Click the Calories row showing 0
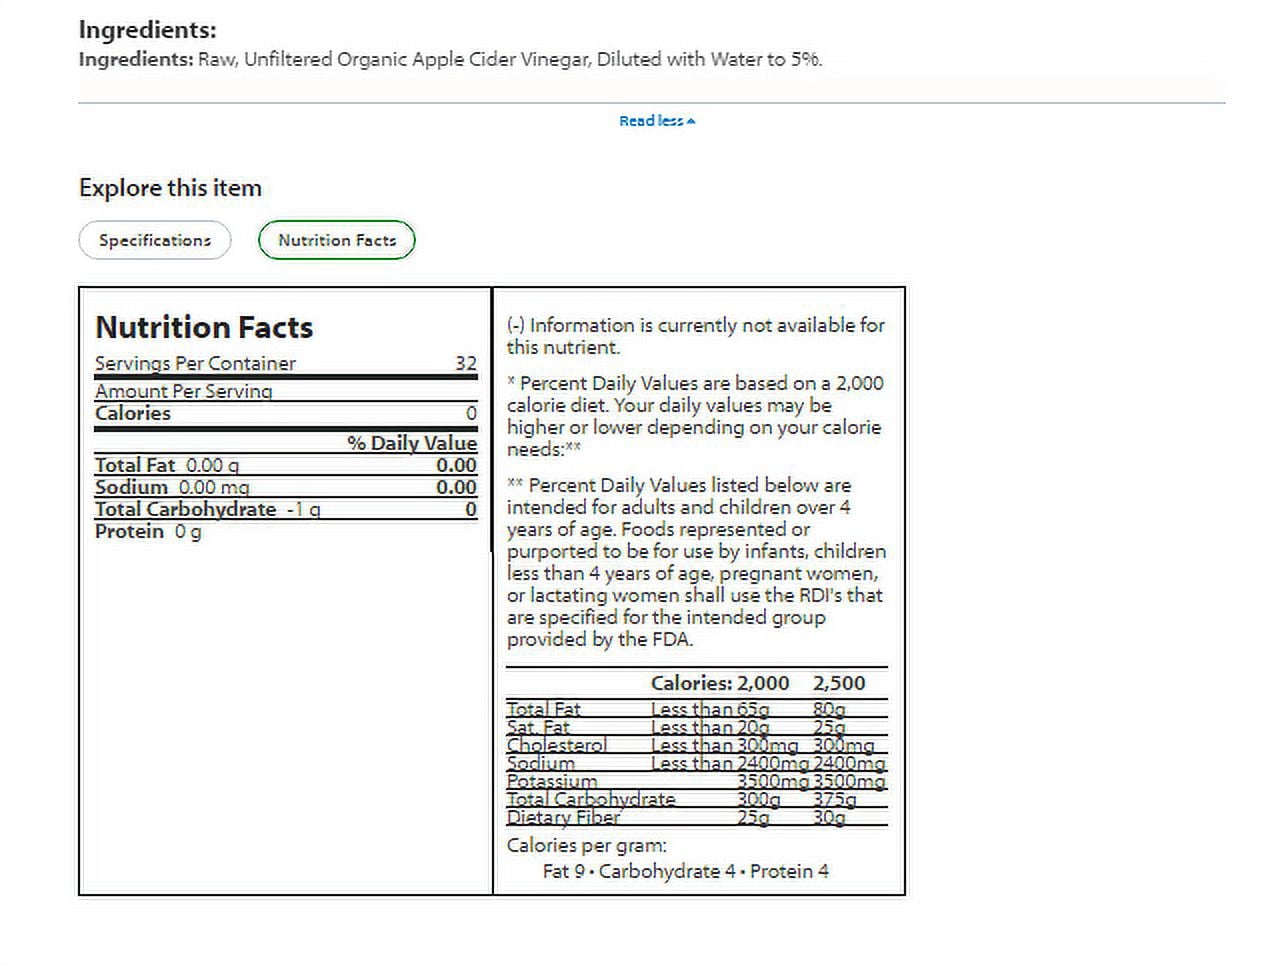 point(286,413)
